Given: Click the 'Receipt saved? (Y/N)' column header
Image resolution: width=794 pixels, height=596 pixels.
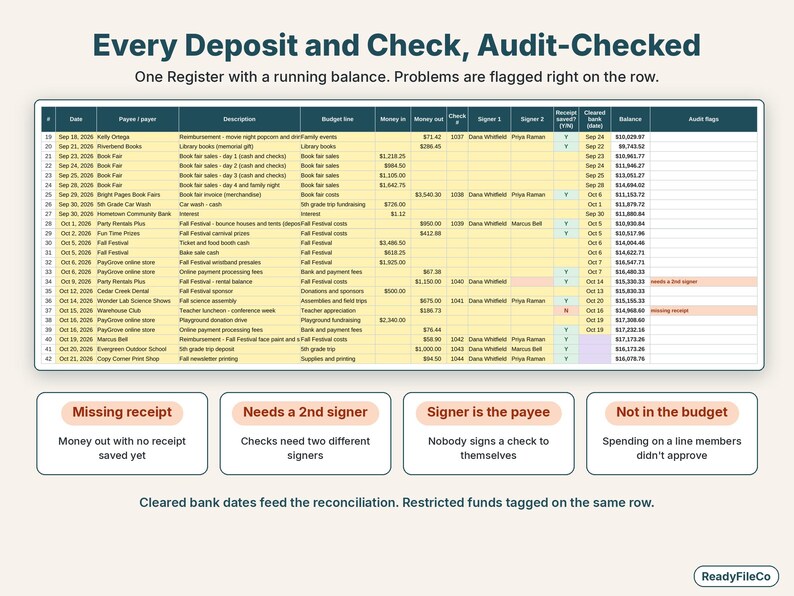Looking at the screenshot, I should [x=566, y=120].
